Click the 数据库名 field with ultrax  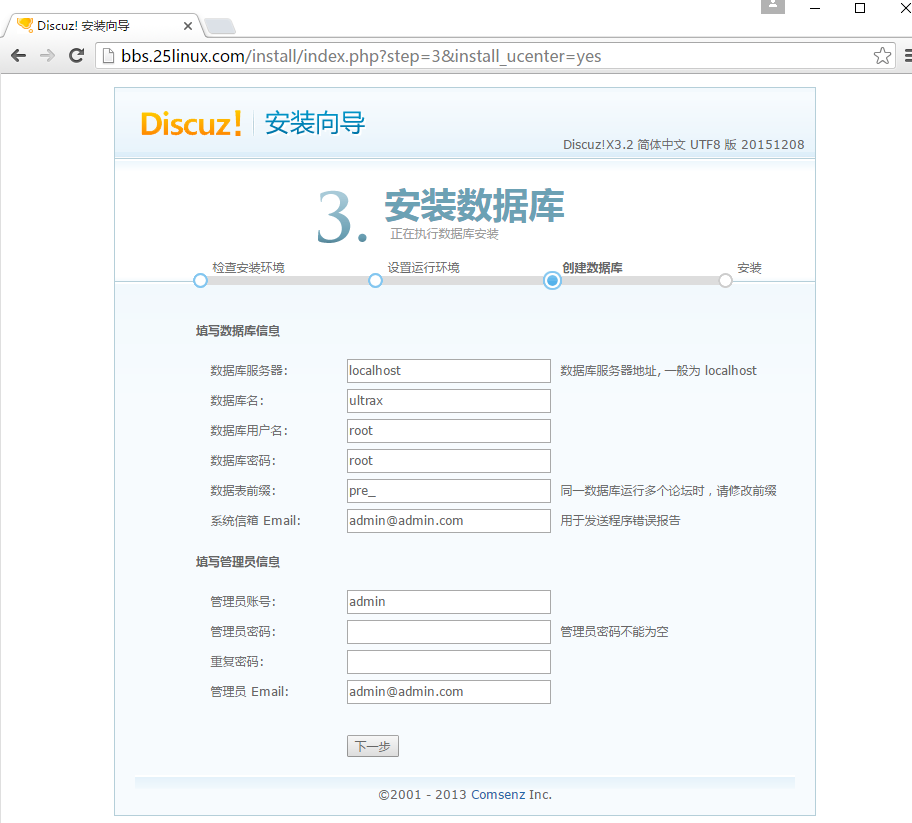coord(448,401)
